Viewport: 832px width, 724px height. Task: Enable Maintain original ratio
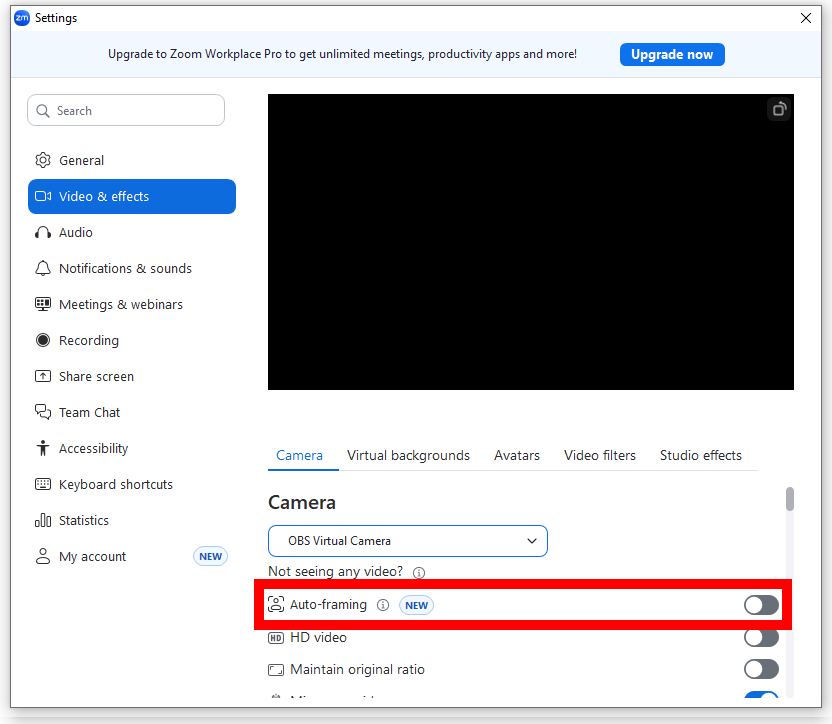[x=761, y=669]
